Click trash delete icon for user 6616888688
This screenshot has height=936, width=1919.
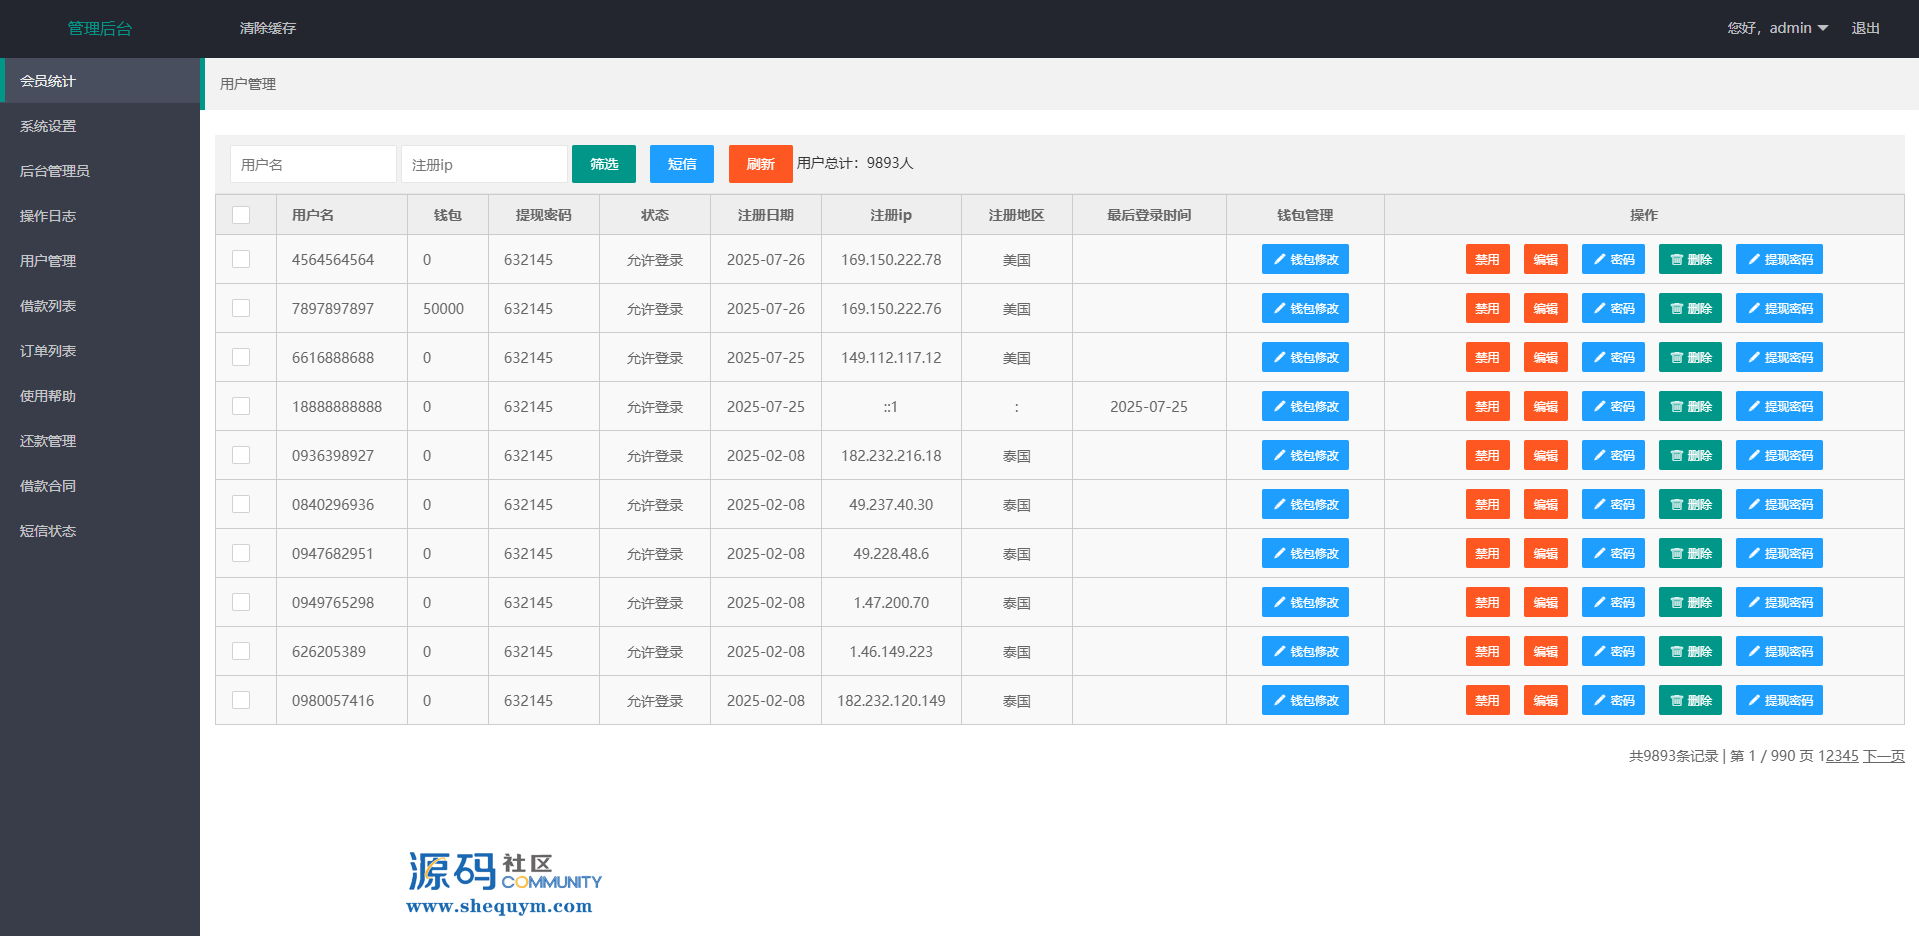1676,358
